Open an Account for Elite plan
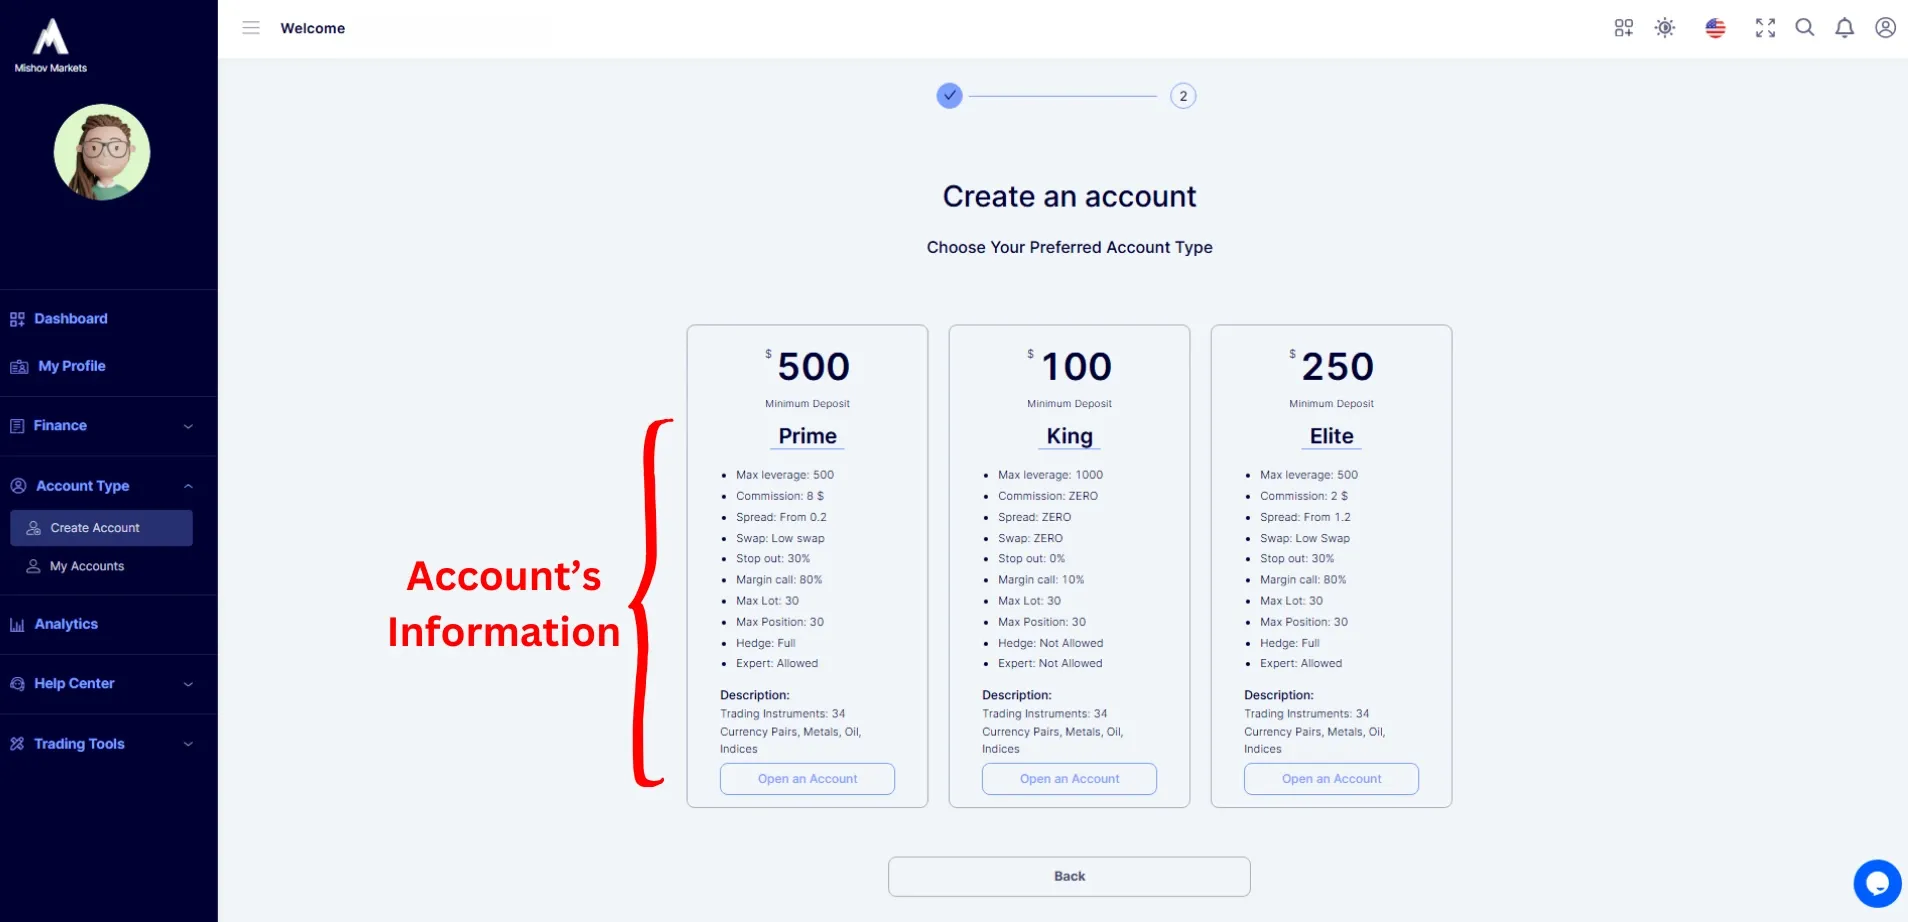This screenshot has height=922, width=1908. pos(1331,779)
